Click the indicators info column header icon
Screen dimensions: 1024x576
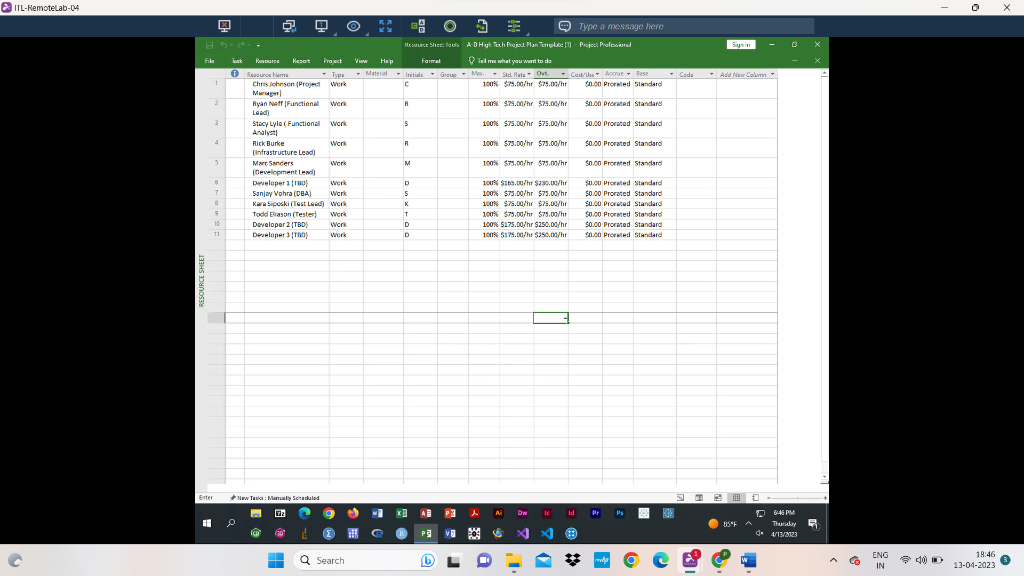[x=234, y=74]
